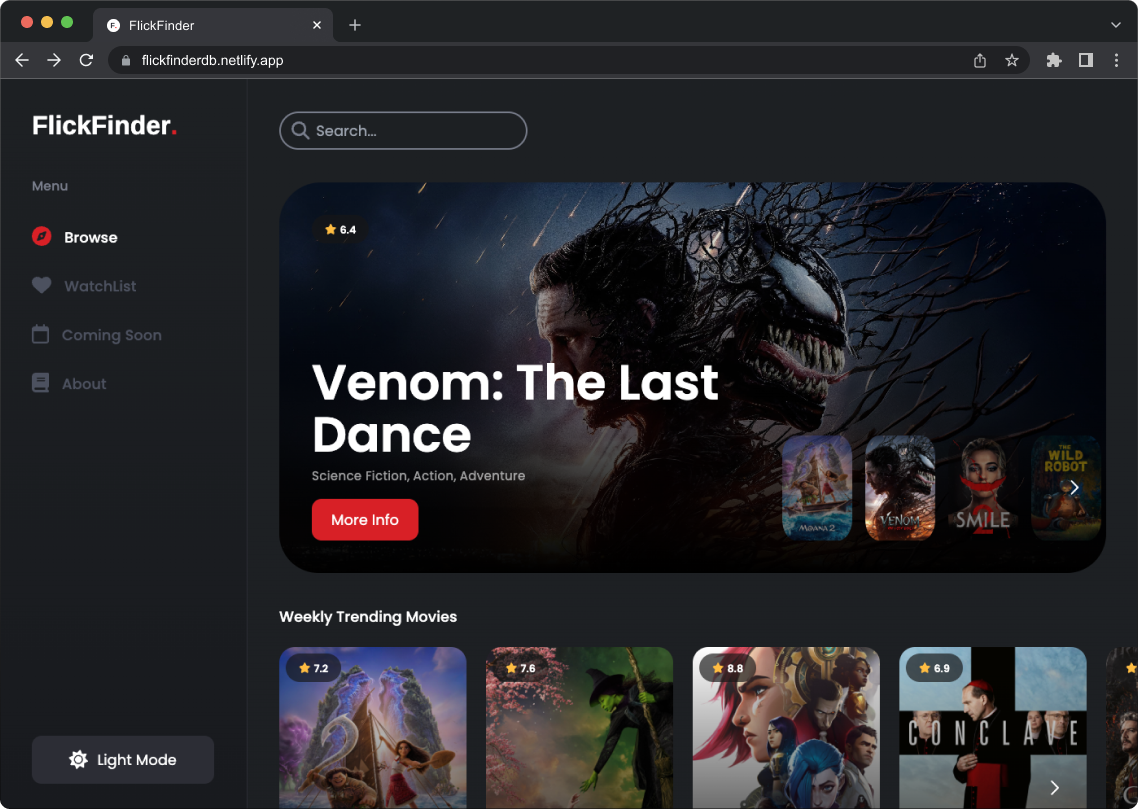Open the trending movie card rated 7.6
This screenshot has height=809, width=1138.
point(579,728)
